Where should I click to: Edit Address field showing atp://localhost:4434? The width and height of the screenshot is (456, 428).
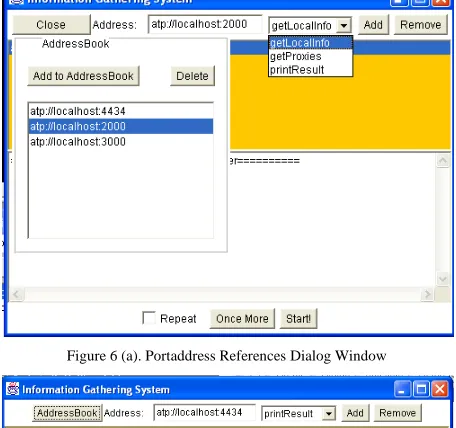click(205, 413)
